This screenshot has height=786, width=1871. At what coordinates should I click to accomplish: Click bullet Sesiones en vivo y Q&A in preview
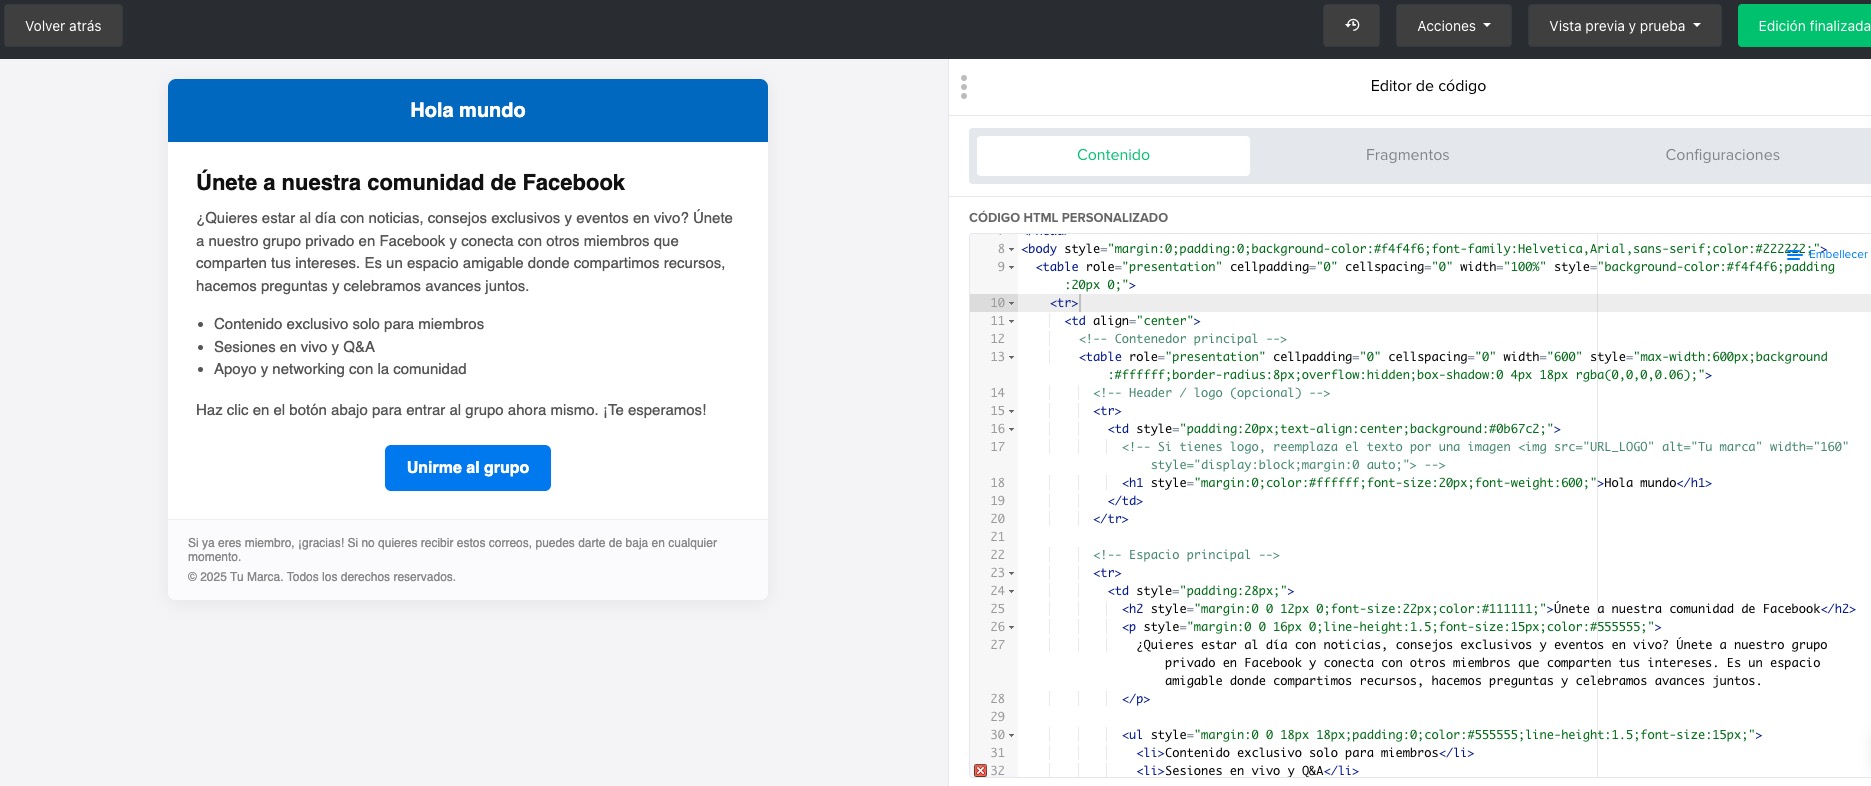click(x=294, y=347)
